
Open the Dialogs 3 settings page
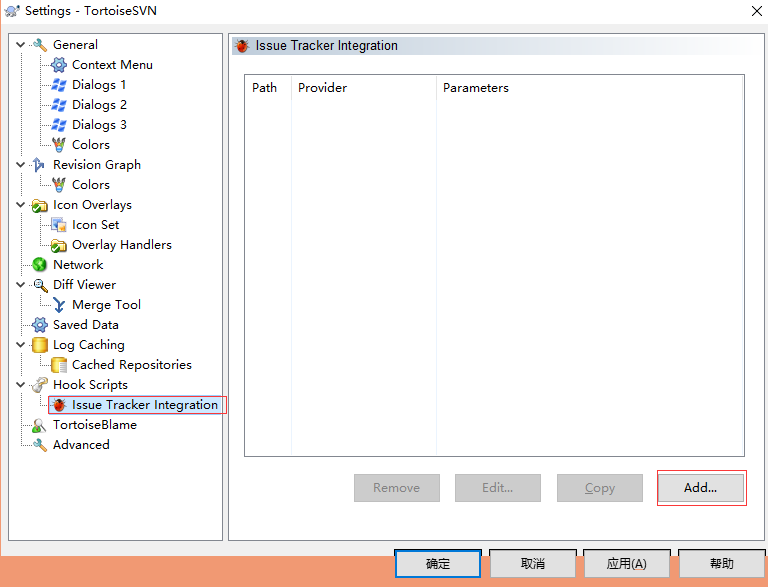(x=99, y=125)
